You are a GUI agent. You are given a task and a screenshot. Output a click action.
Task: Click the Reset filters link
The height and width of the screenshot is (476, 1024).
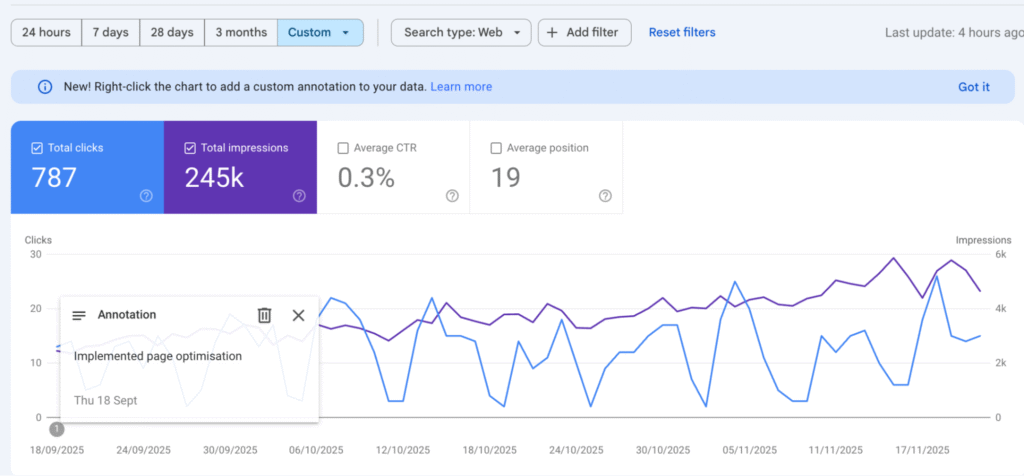point(682,32)
